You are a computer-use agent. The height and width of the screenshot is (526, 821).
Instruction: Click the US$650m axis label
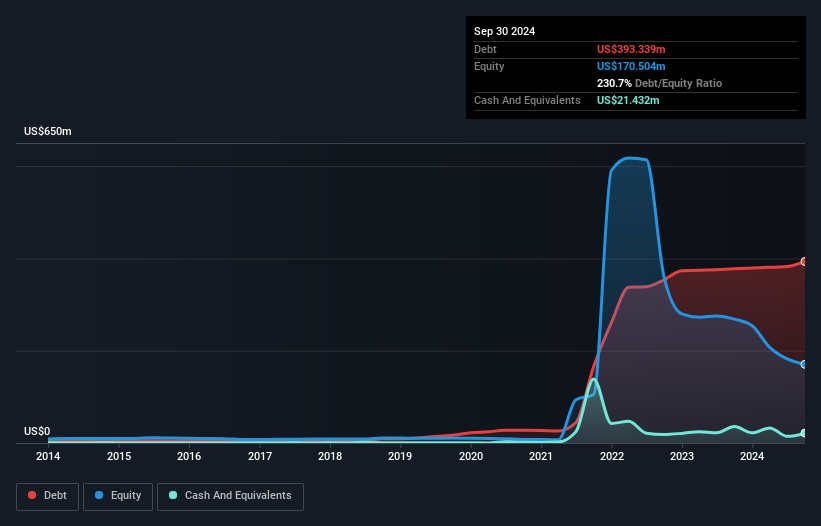coord(48,131)
